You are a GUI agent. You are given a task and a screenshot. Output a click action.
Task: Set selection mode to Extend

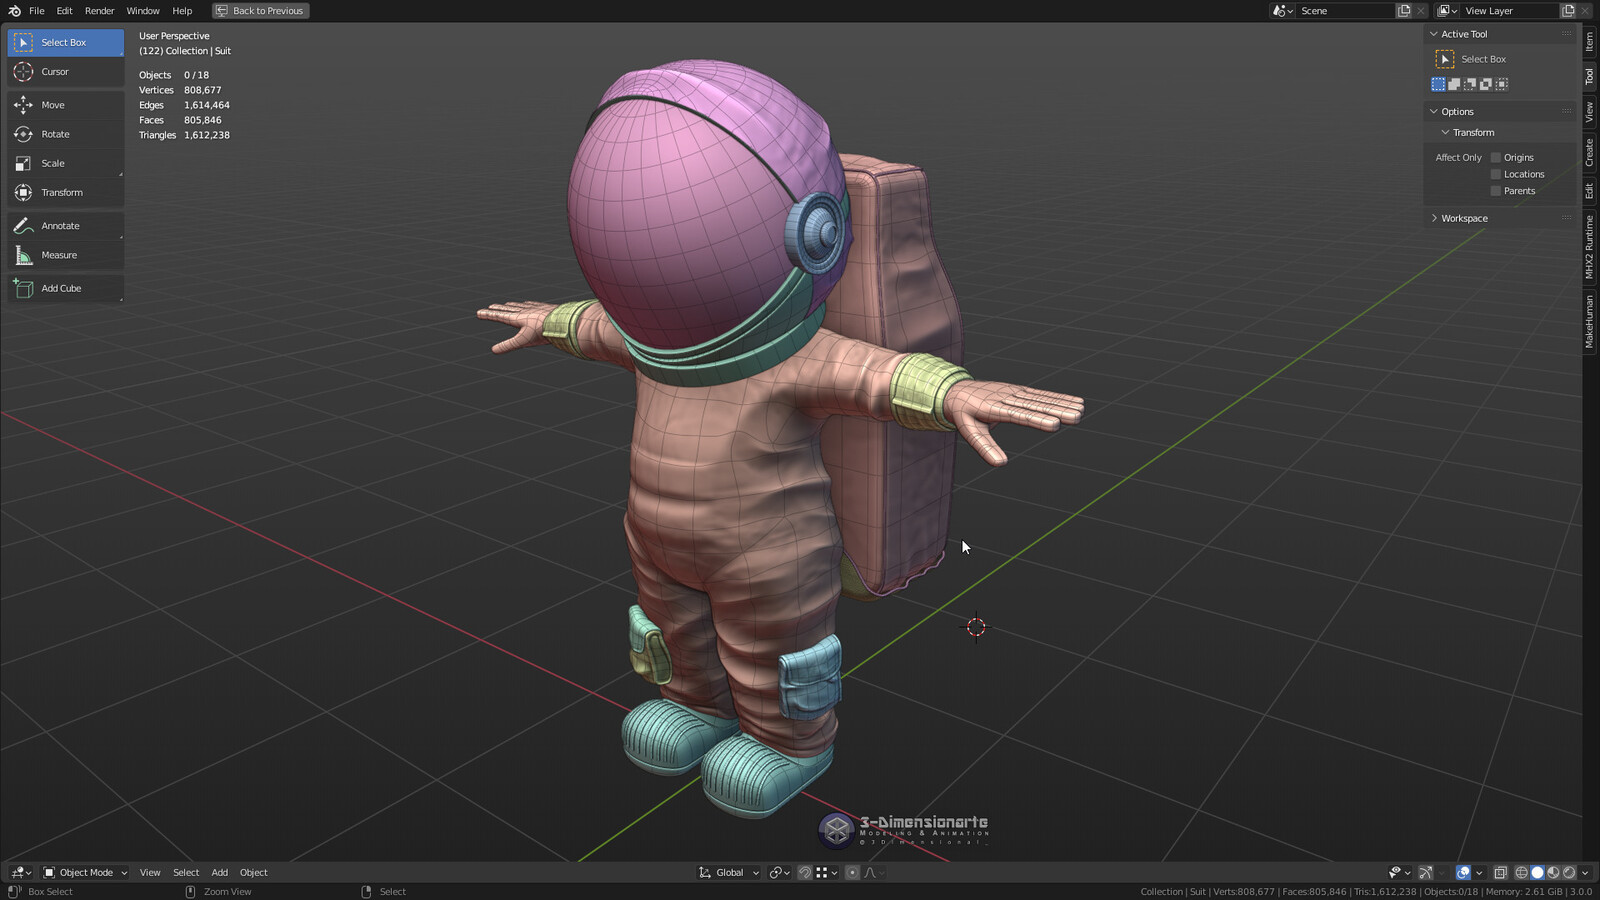pos(1454,85)
